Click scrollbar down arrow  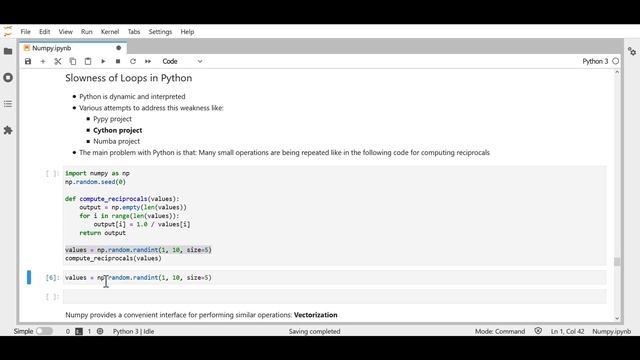[617, 318]
